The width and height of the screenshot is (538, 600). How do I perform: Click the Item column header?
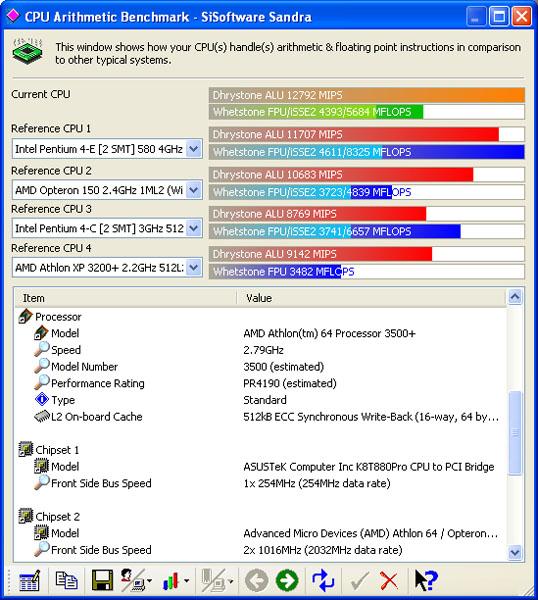125,298
